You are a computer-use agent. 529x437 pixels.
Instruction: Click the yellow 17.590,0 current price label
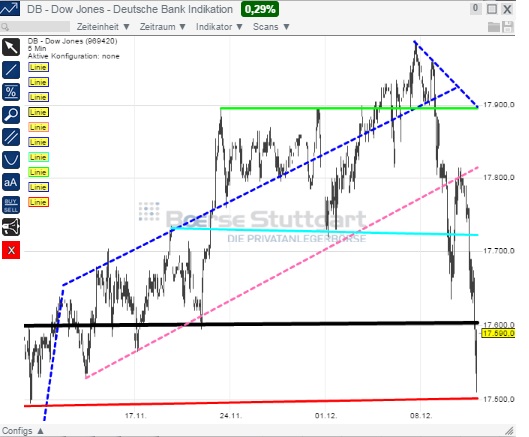(498, 333)
